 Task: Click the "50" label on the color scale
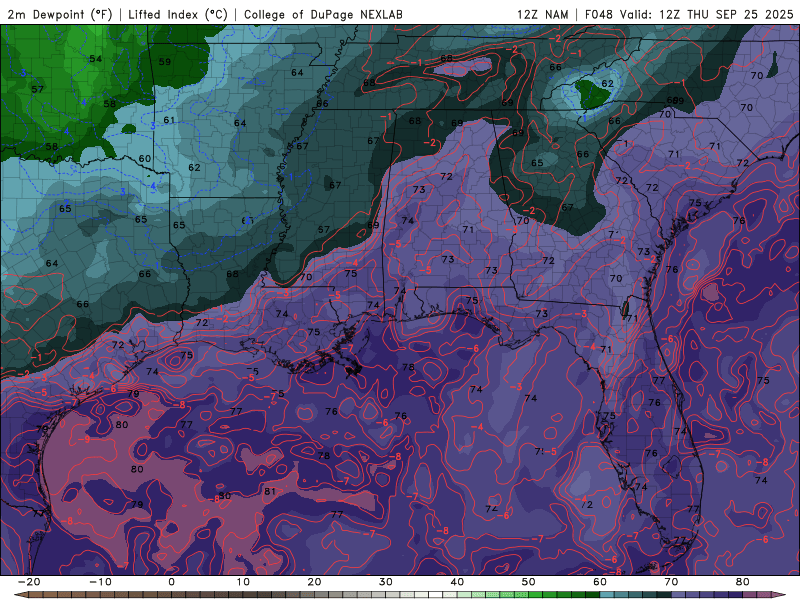pos(529,582)
